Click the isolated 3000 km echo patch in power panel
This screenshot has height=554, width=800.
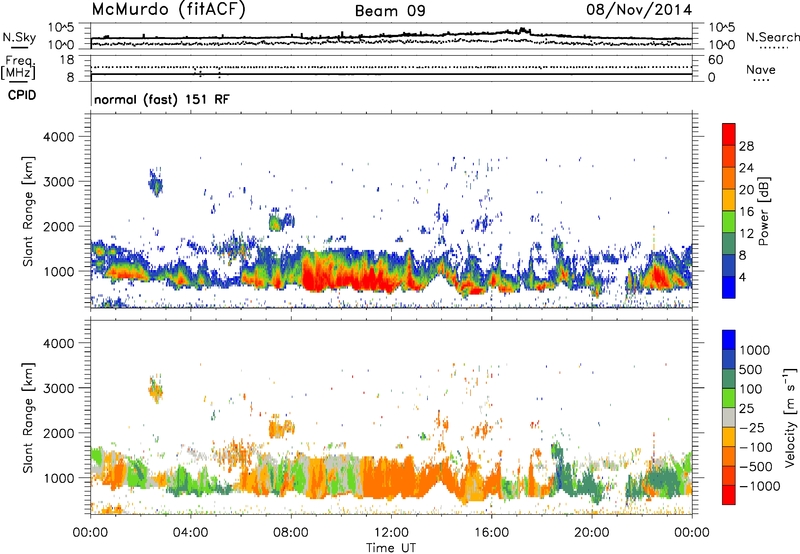click(156, 183)
